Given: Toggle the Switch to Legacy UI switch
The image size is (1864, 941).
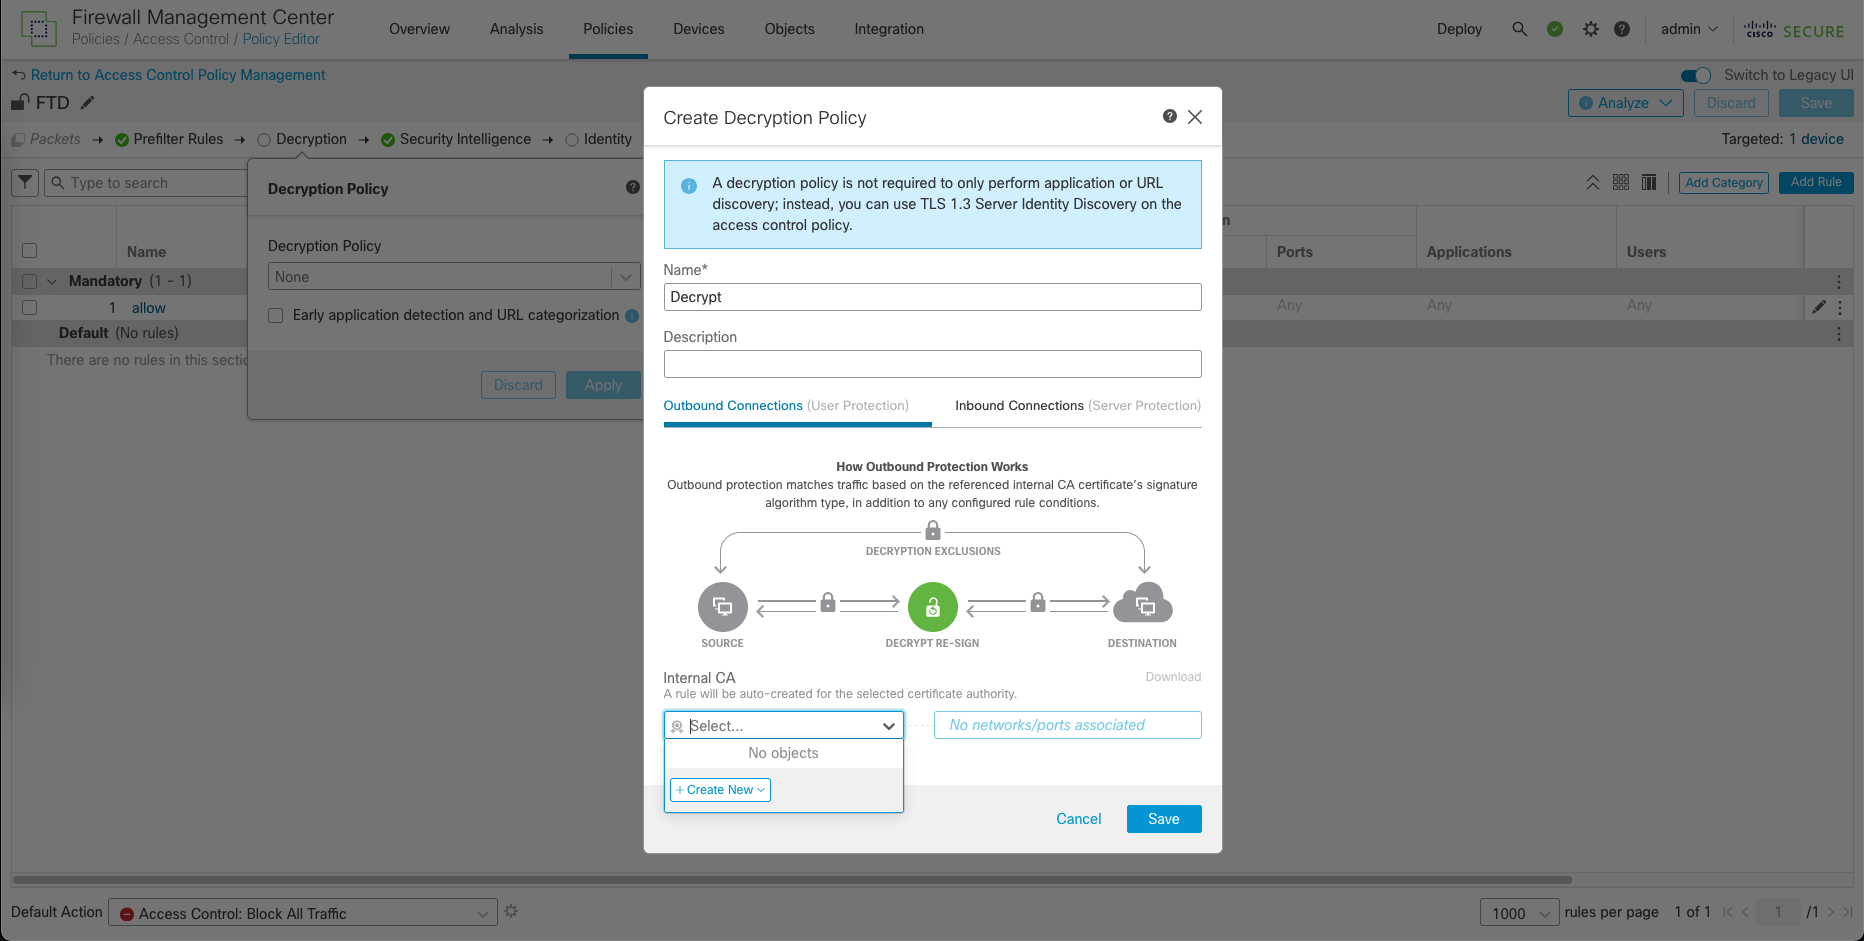Looking at the screenshot, I should [1696, 75].
